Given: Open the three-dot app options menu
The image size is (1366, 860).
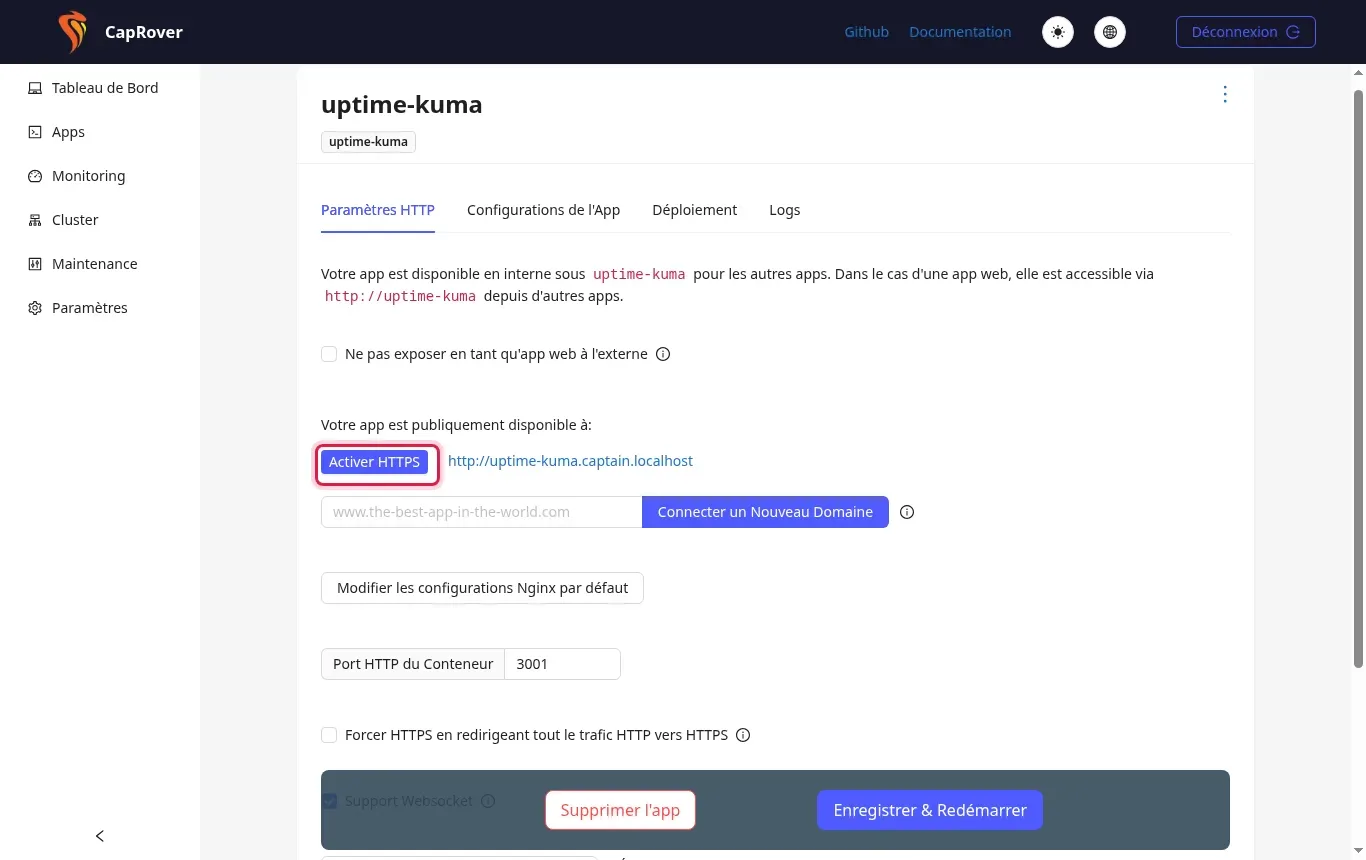Looking at the screenshot, I should pos(1225,94).
